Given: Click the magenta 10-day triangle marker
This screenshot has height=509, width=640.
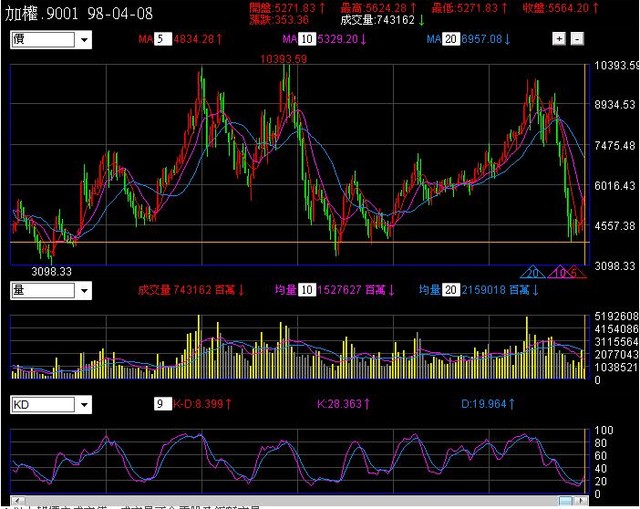Looking at the screenshot, I should coord(560,272).
